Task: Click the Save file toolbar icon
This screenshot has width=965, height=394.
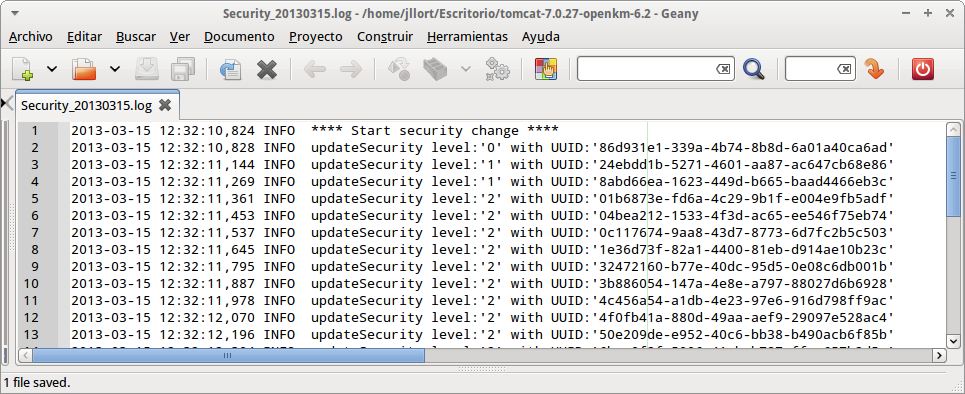Action: tap(148, 69)
